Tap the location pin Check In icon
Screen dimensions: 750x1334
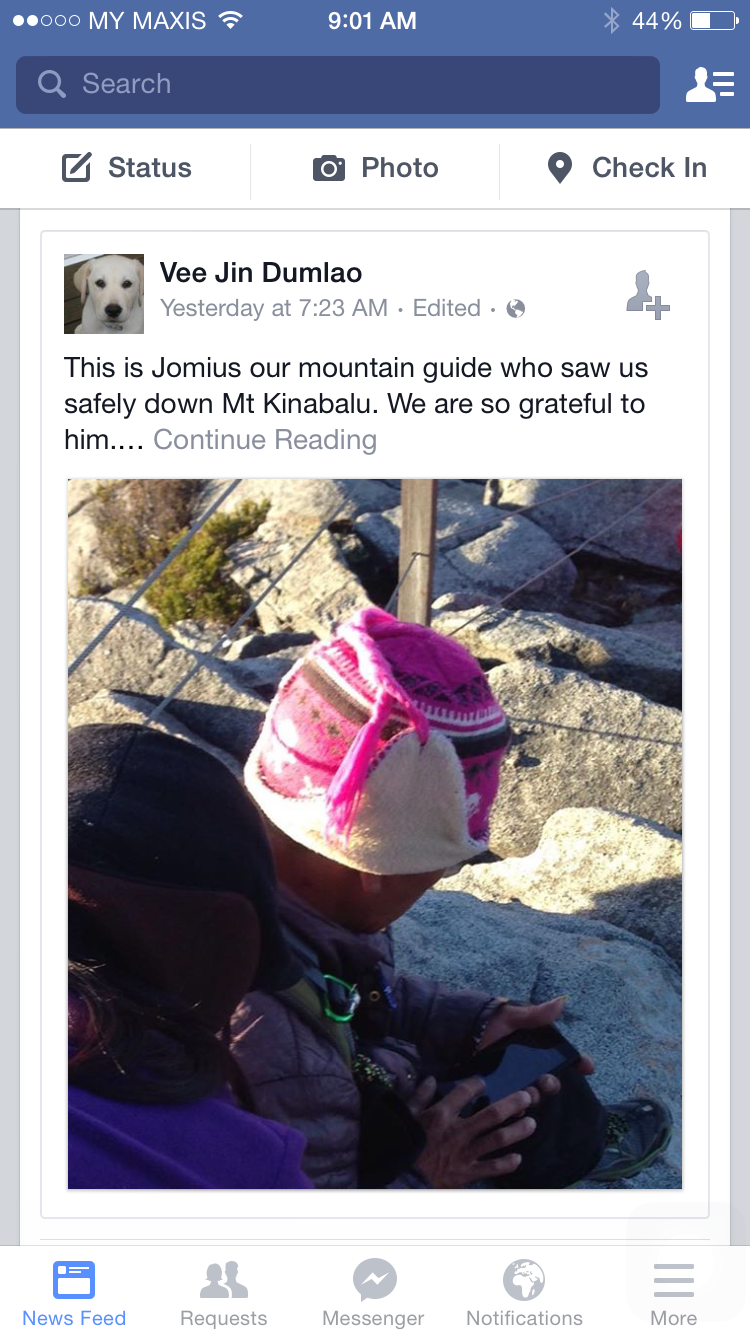point(560,168)
